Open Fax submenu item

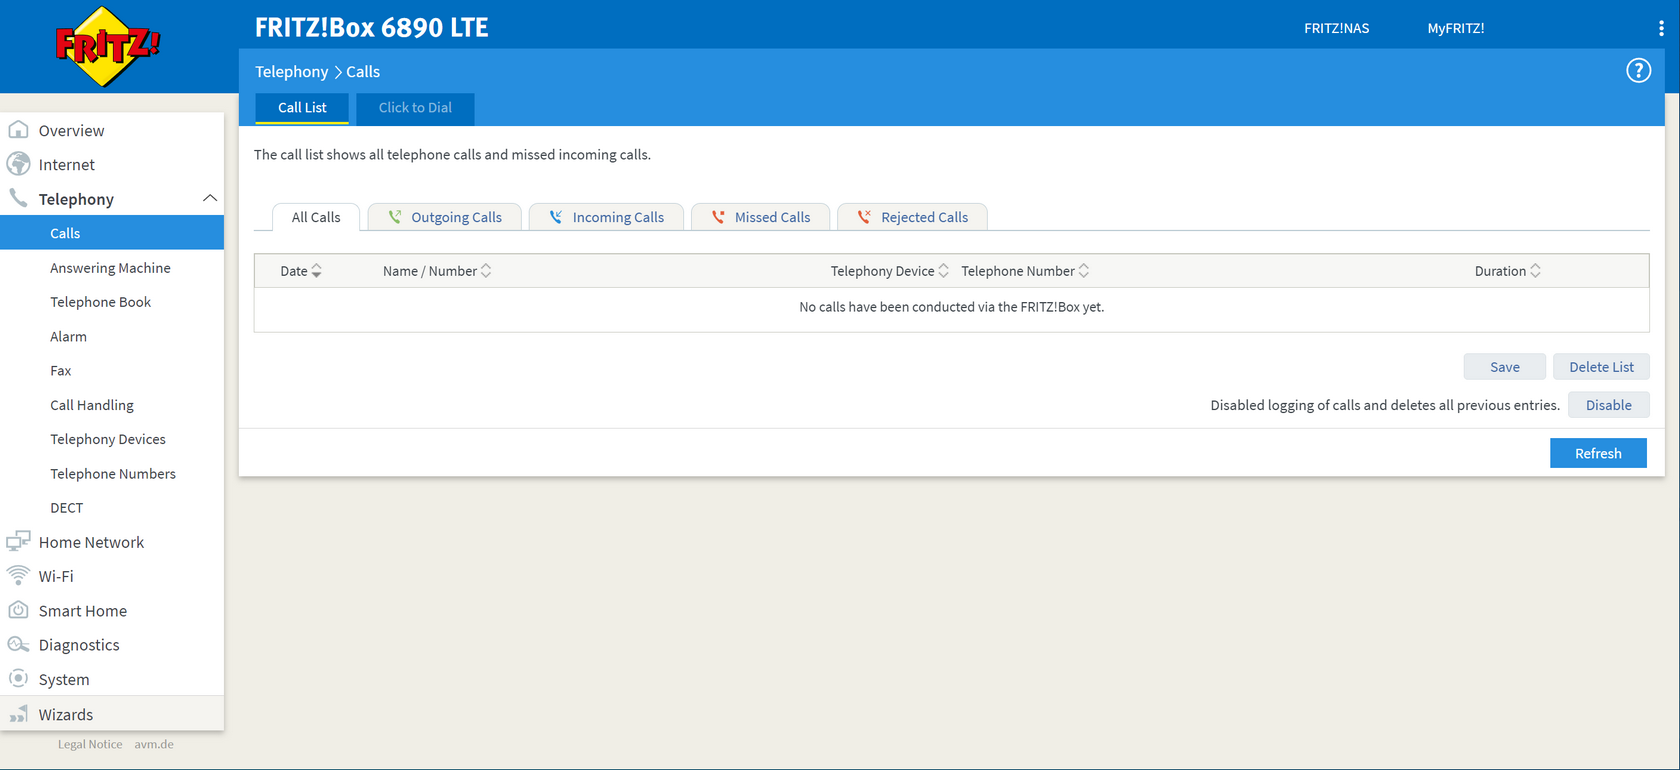(x=112, y=370)
